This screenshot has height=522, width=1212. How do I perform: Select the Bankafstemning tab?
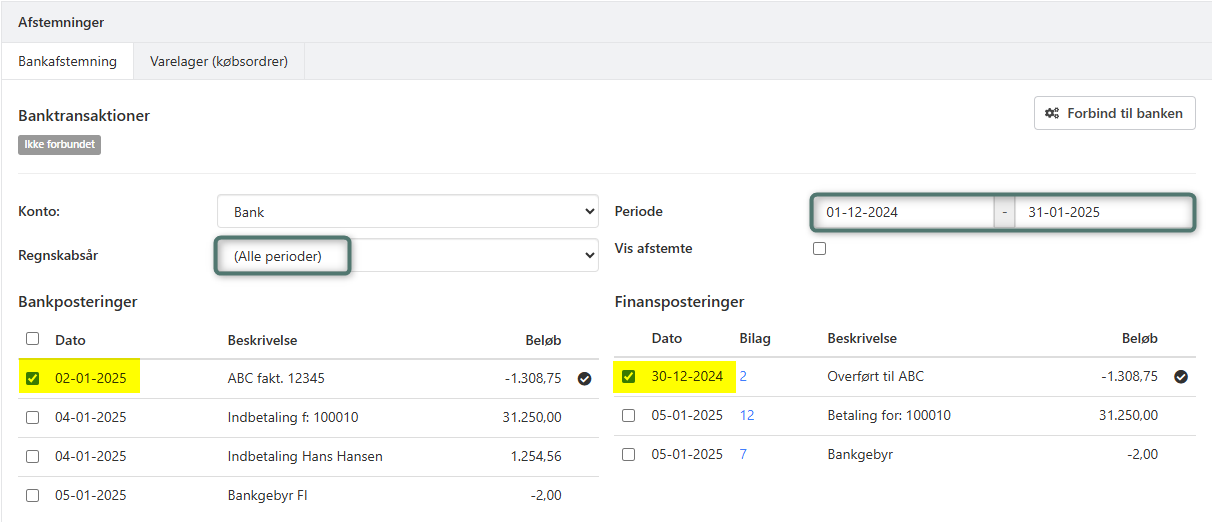tap(68, 61)
